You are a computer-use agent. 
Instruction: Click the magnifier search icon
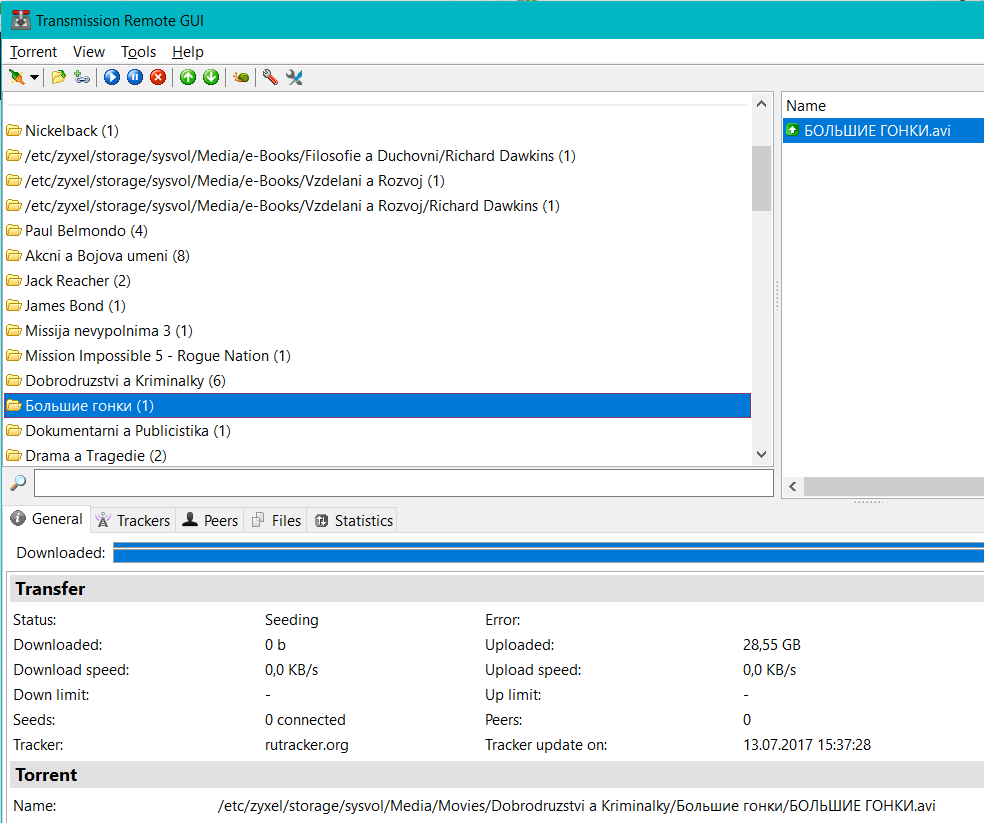[18, 483]
